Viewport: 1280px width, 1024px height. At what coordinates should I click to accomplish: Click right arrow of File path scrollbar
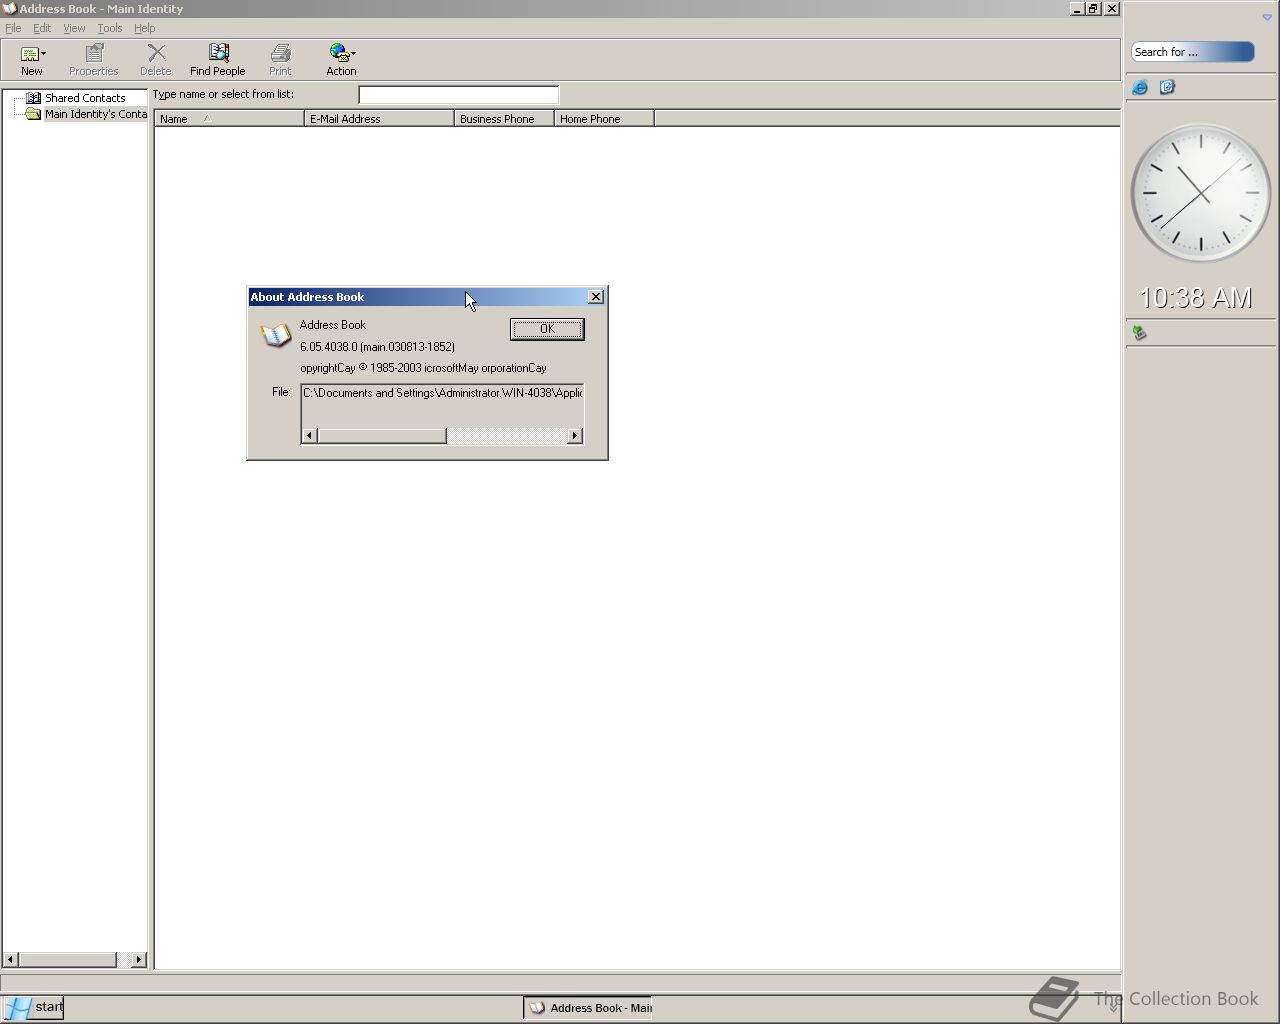(x=575, y=436)
